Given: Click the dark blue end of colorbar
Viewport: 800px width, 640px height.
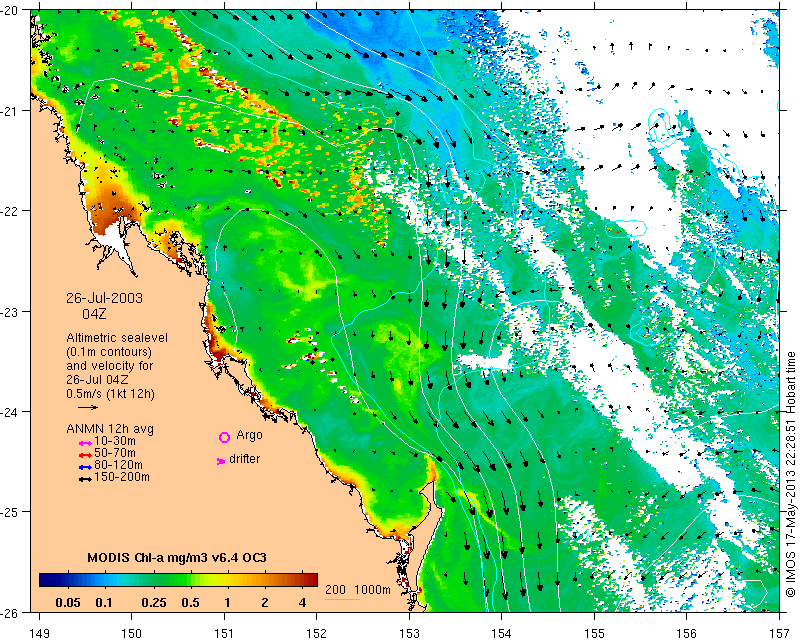Looking at the screenshot, I should click(x=46, y=580).
